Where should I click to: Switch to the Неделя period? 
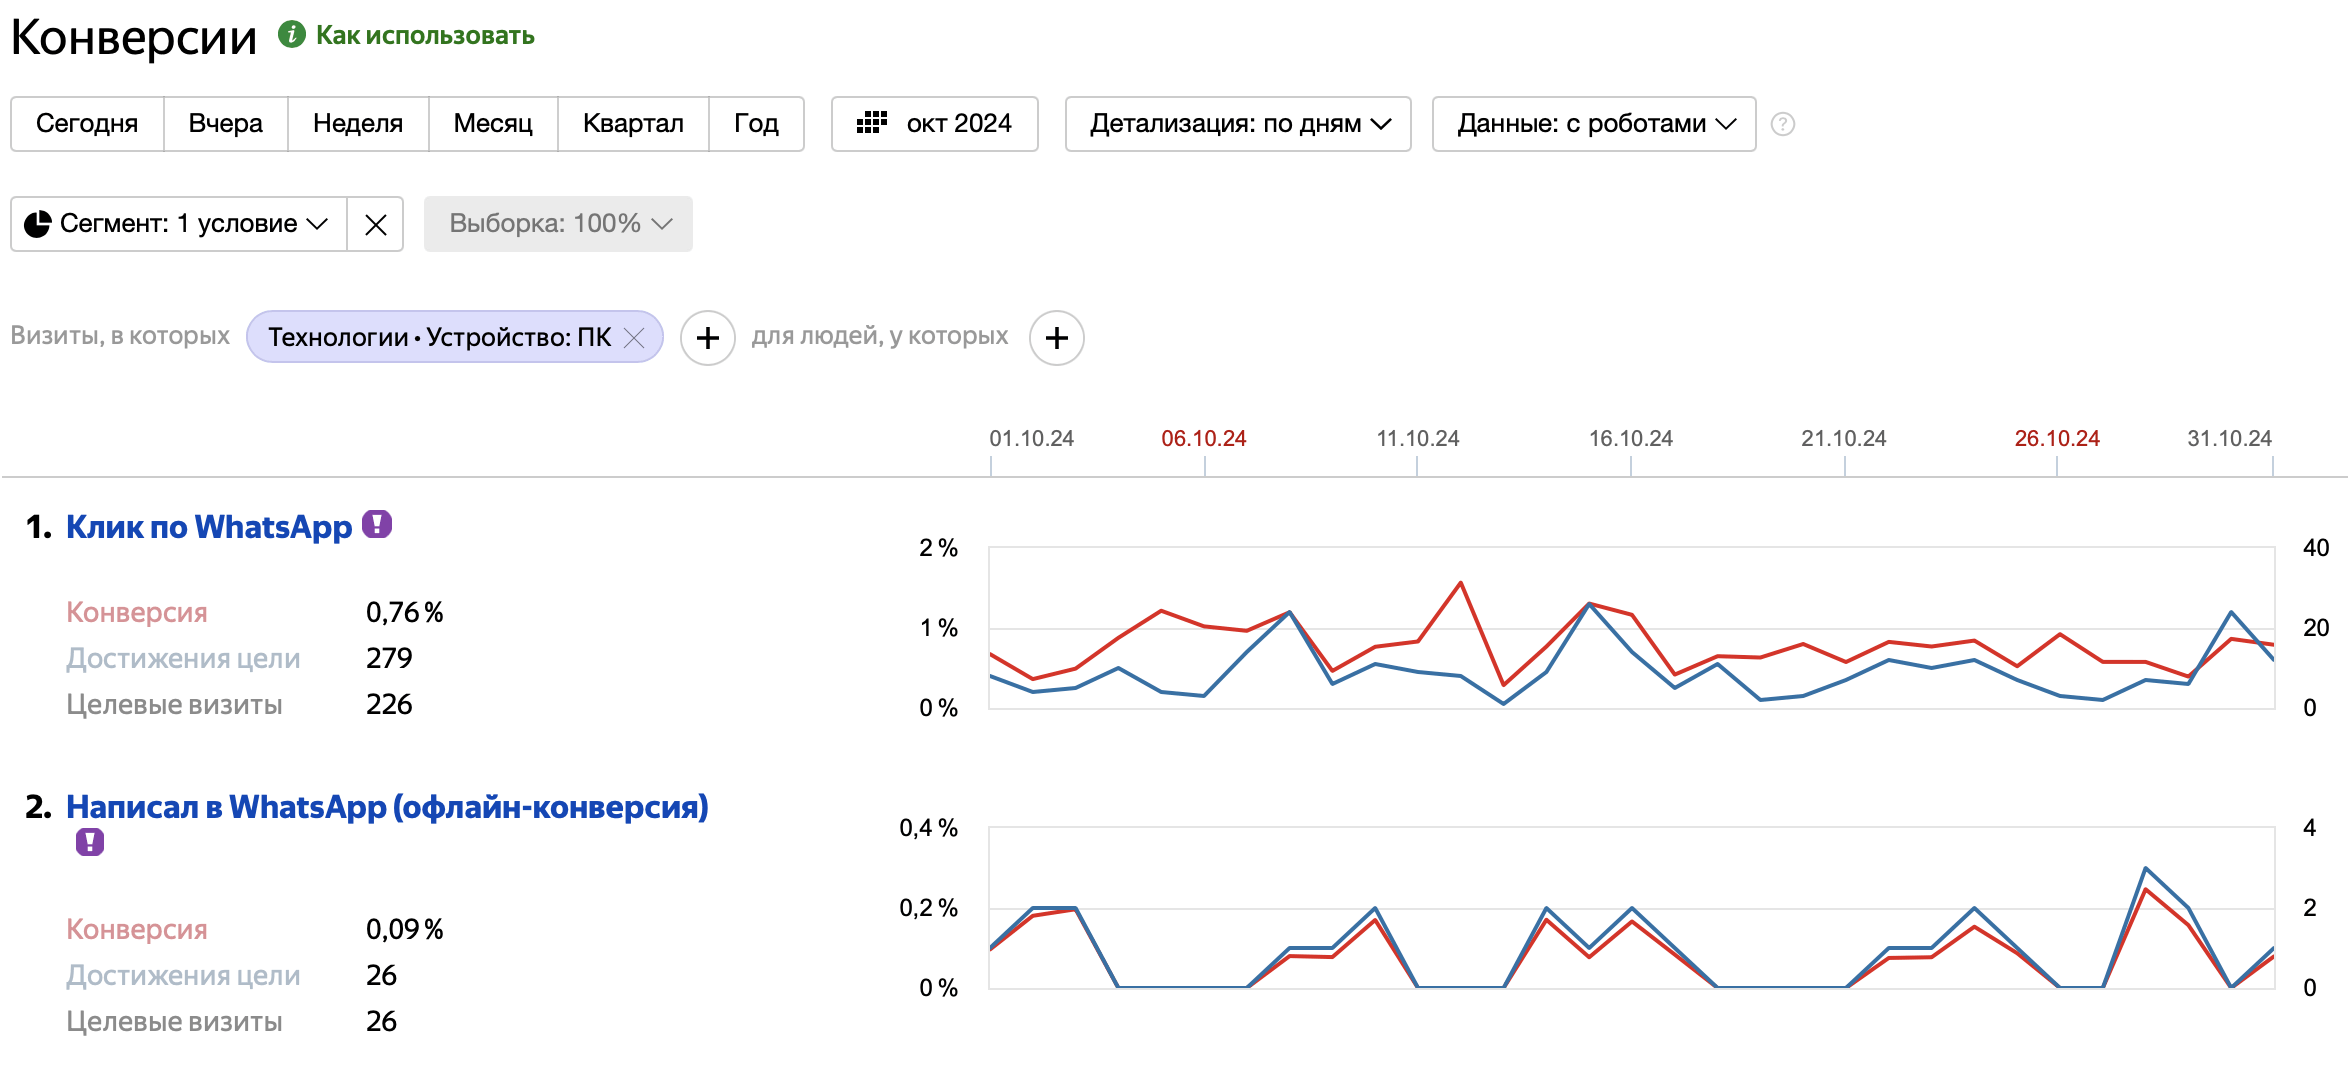357,124
